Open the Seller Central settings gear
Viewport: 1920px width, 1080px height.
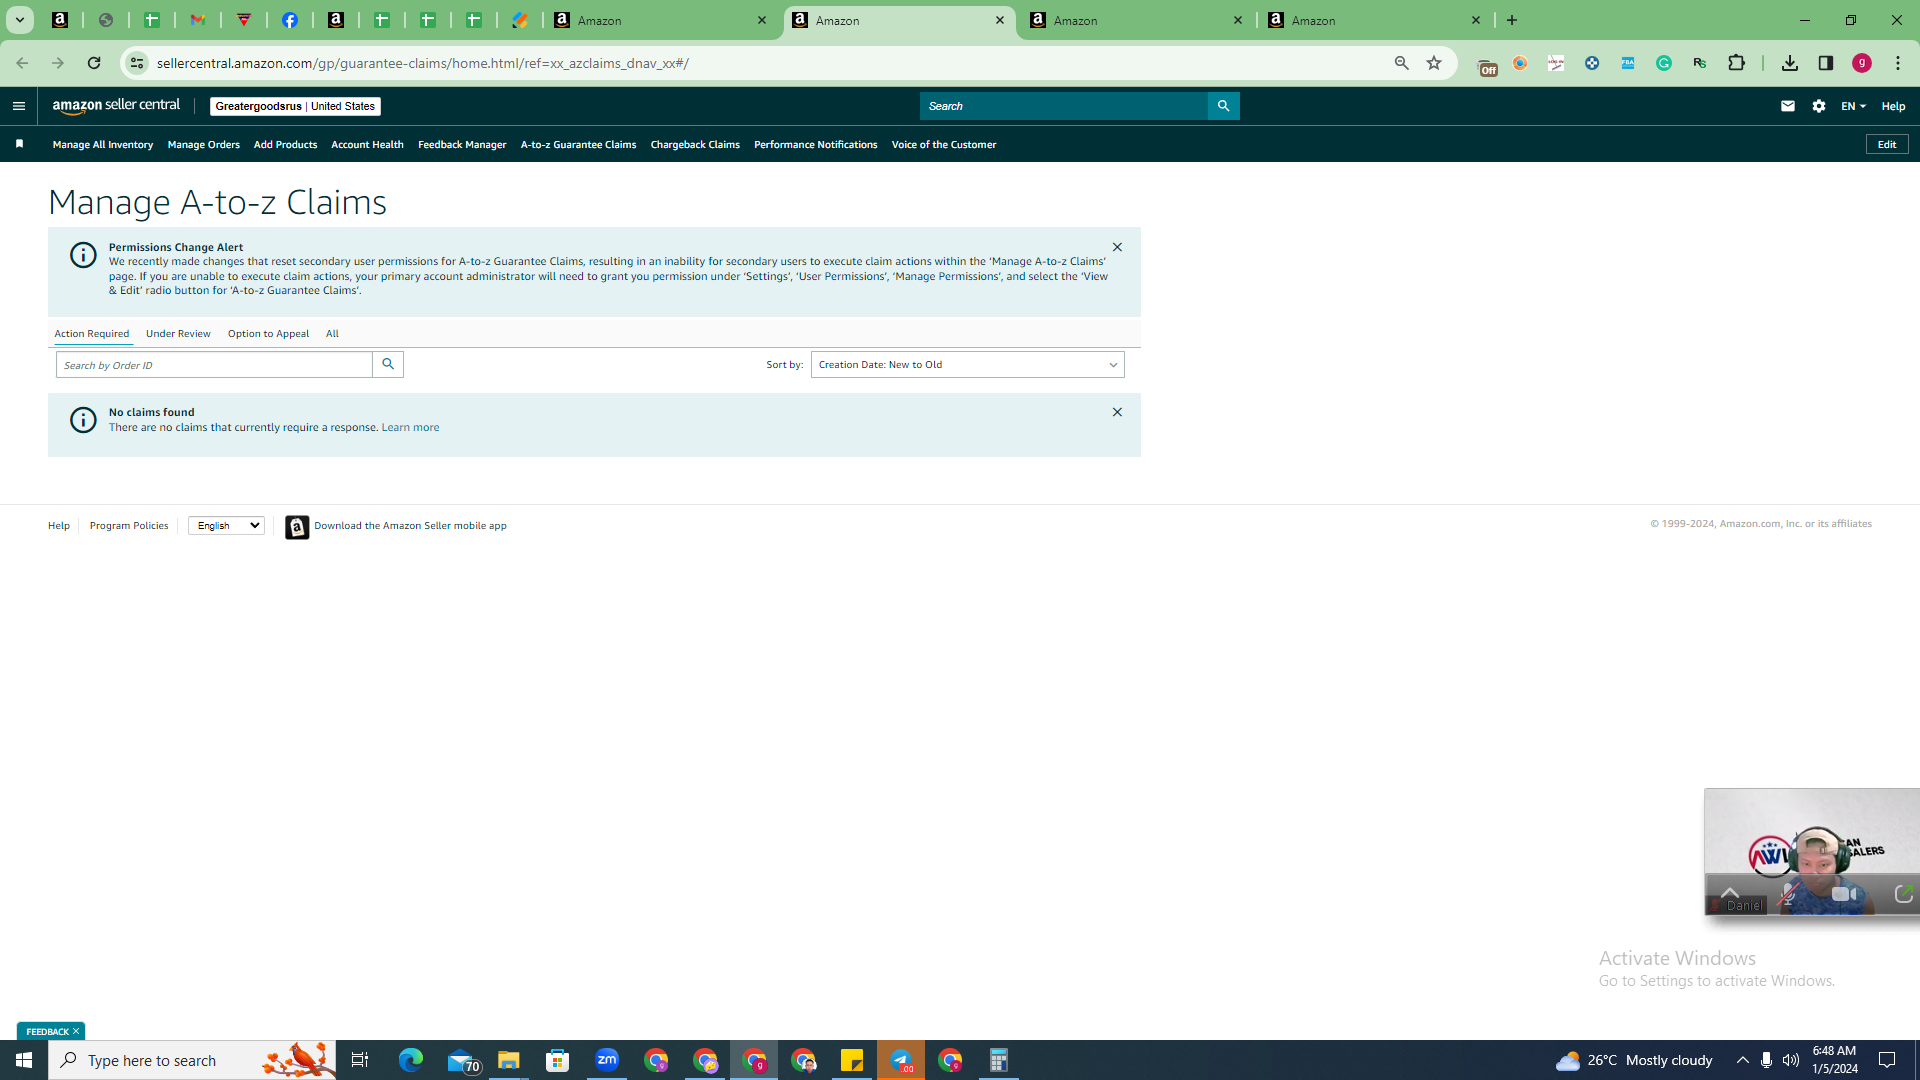pos(1819,106)
